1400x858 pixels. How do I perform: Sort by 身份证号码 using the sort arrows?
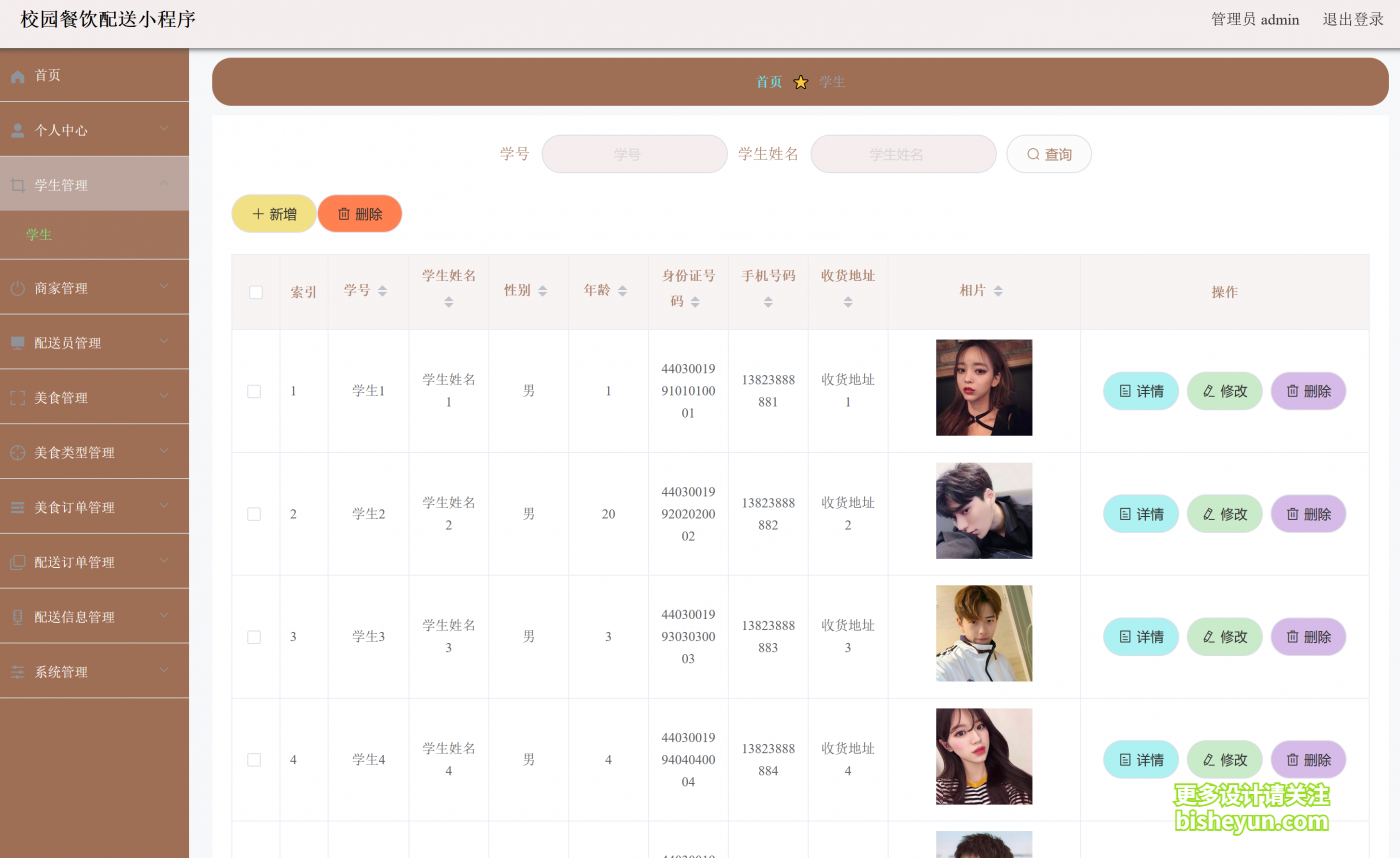[695, 302]
